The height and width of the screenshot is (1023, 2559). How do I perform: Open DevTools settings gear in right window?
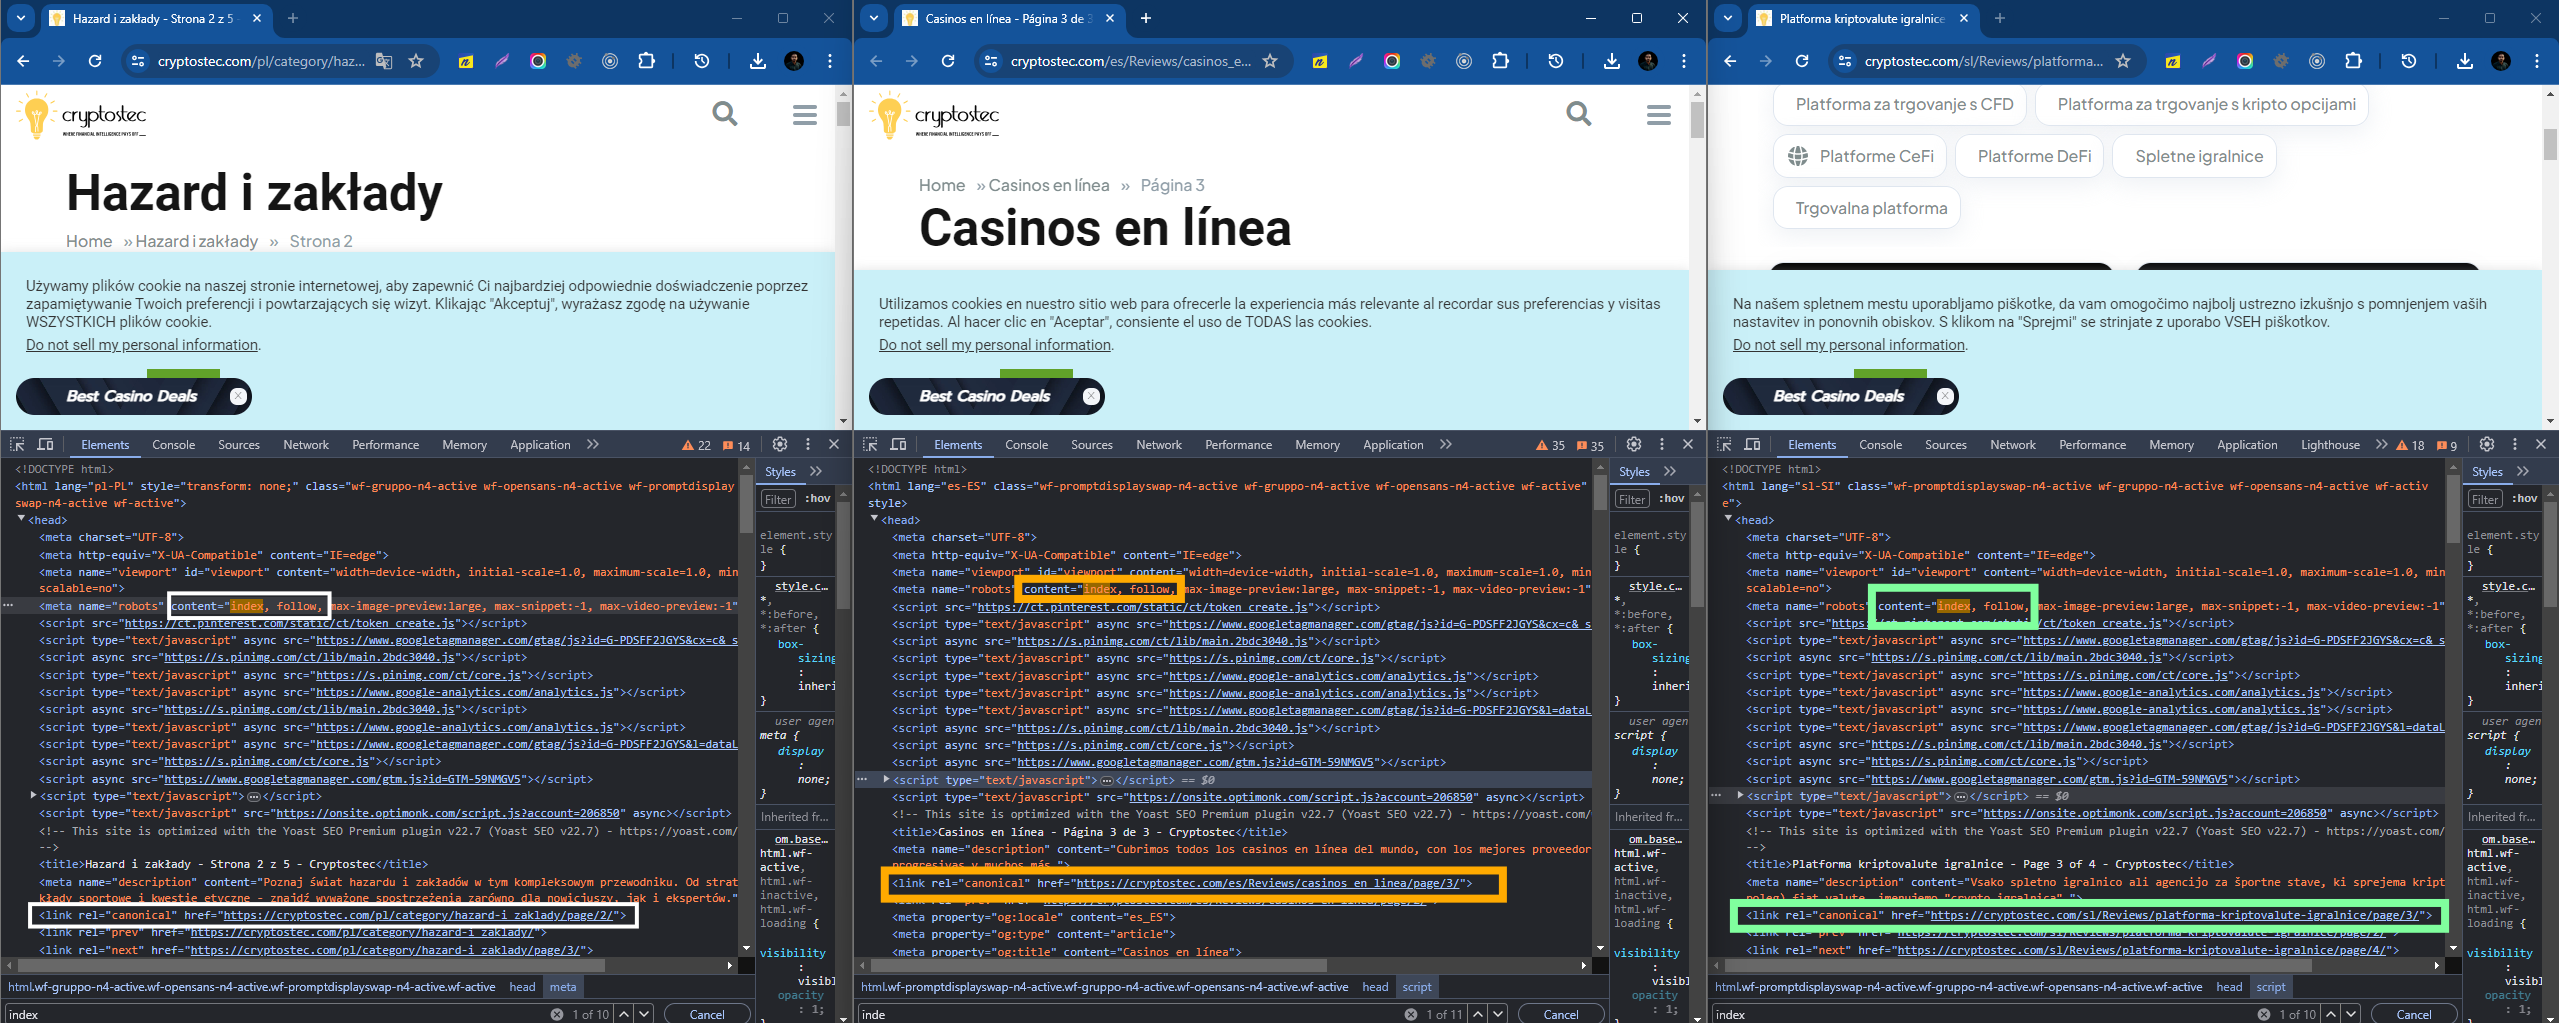pyautogui.click(x=2487, y=444)
